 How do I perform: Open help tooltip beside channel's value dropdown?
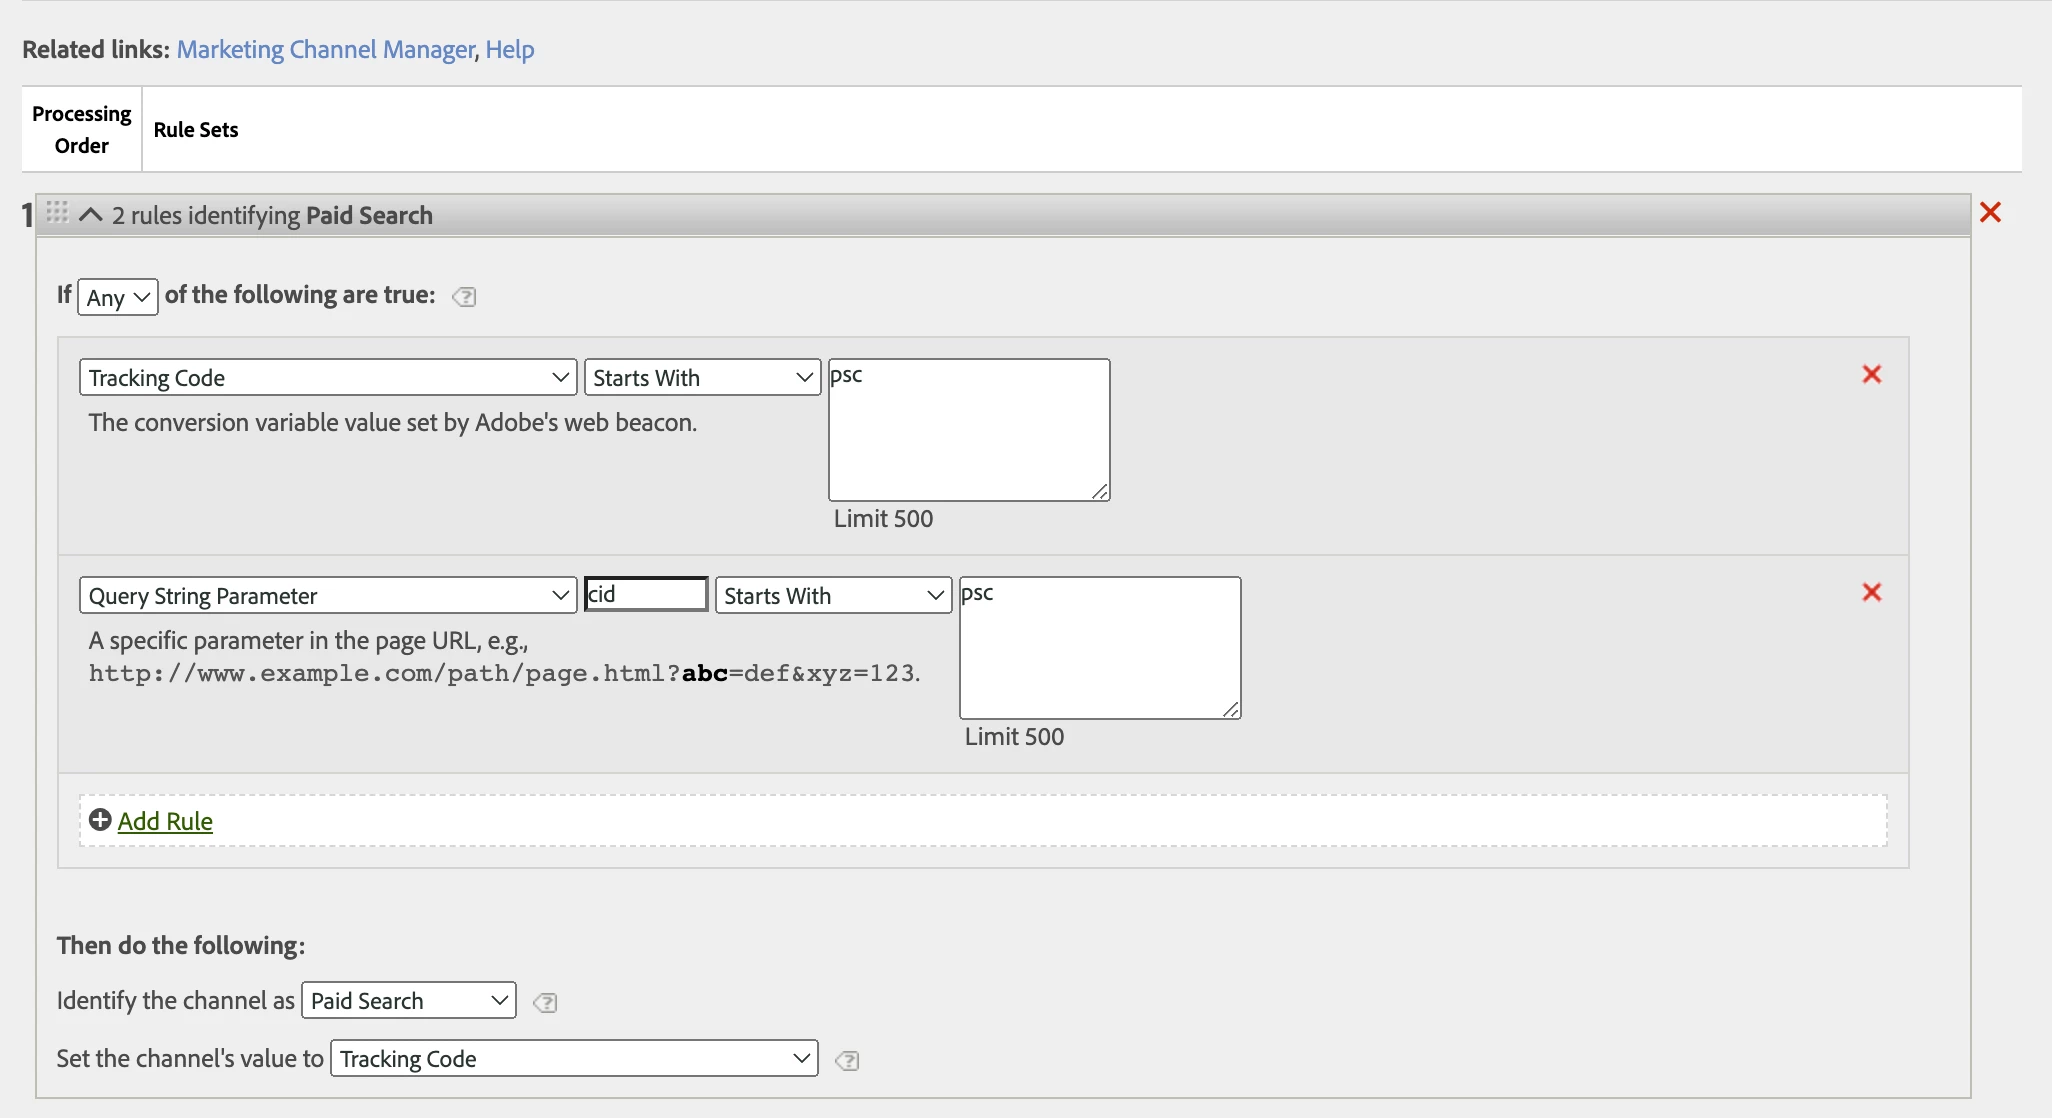(847, 1061)
